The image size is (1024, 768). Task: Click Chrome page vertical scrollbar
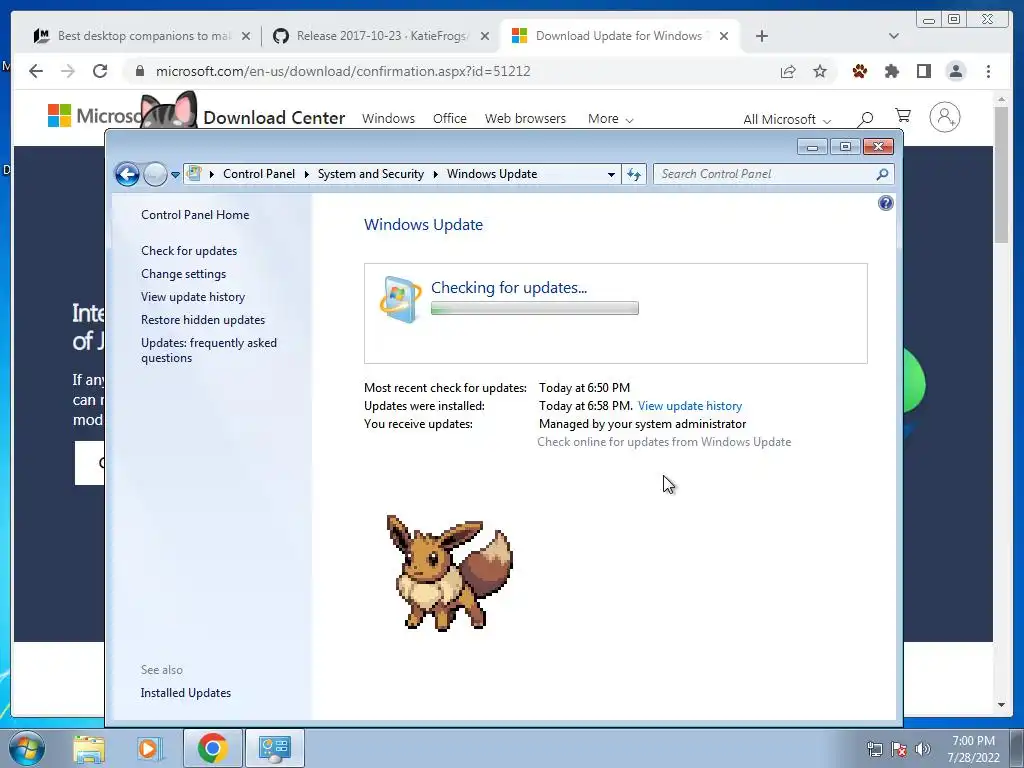(1001, 174)
